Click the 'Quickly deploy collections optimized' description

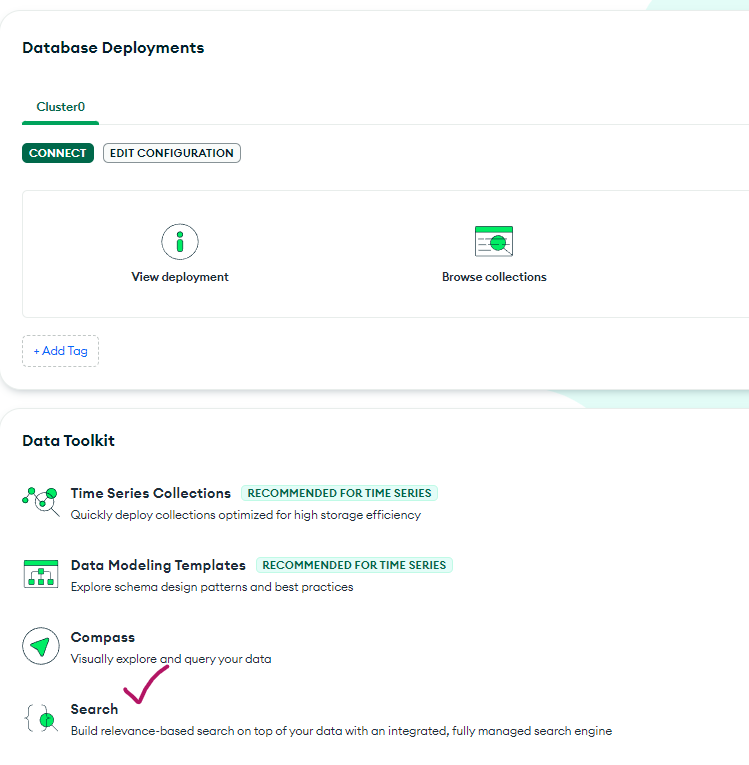pos(246,515)
